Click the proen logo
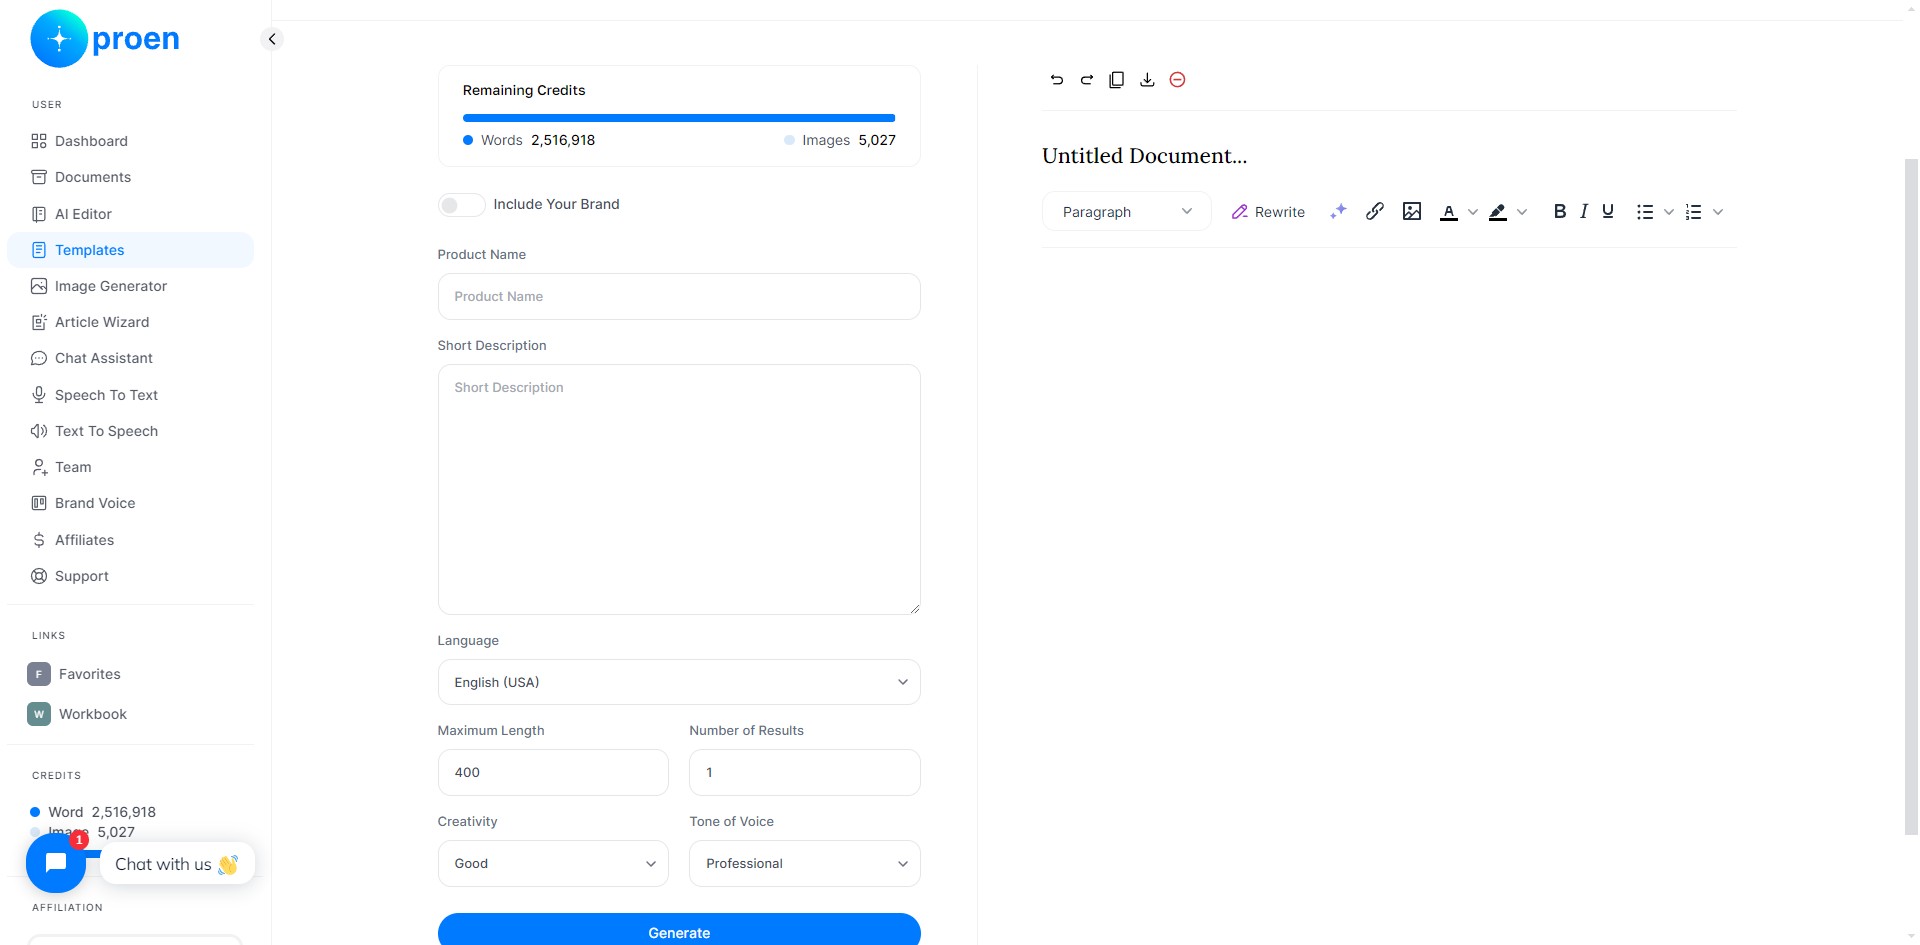 point(105,39)
